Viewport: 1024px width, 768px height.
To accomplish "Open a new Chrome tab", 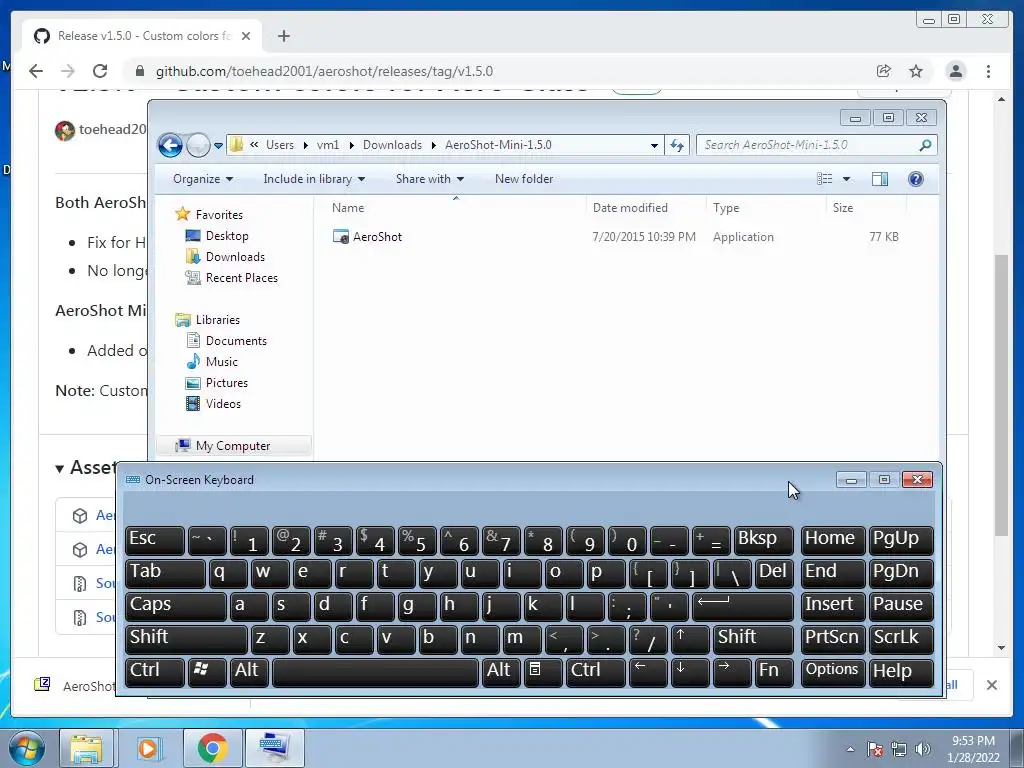I will pos(283,36).
